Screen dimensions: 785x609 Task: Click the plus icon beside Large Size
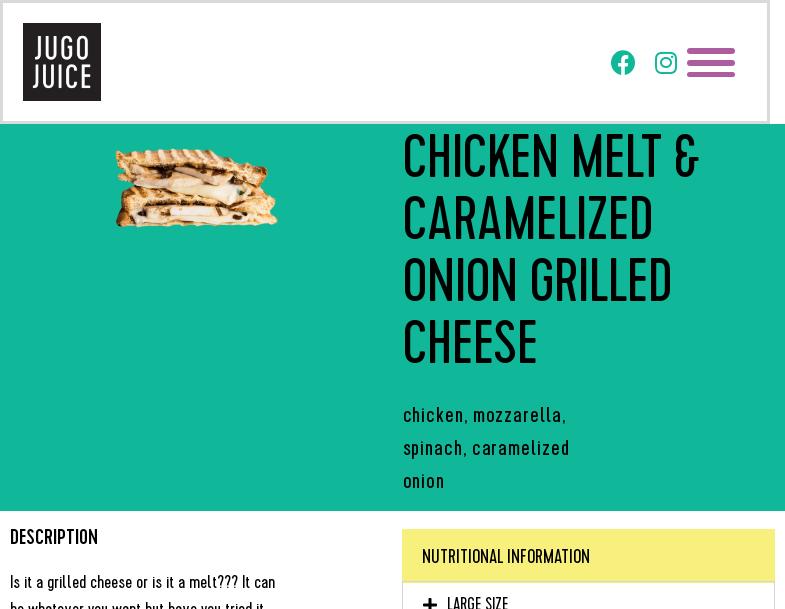[x=430, y=603]
